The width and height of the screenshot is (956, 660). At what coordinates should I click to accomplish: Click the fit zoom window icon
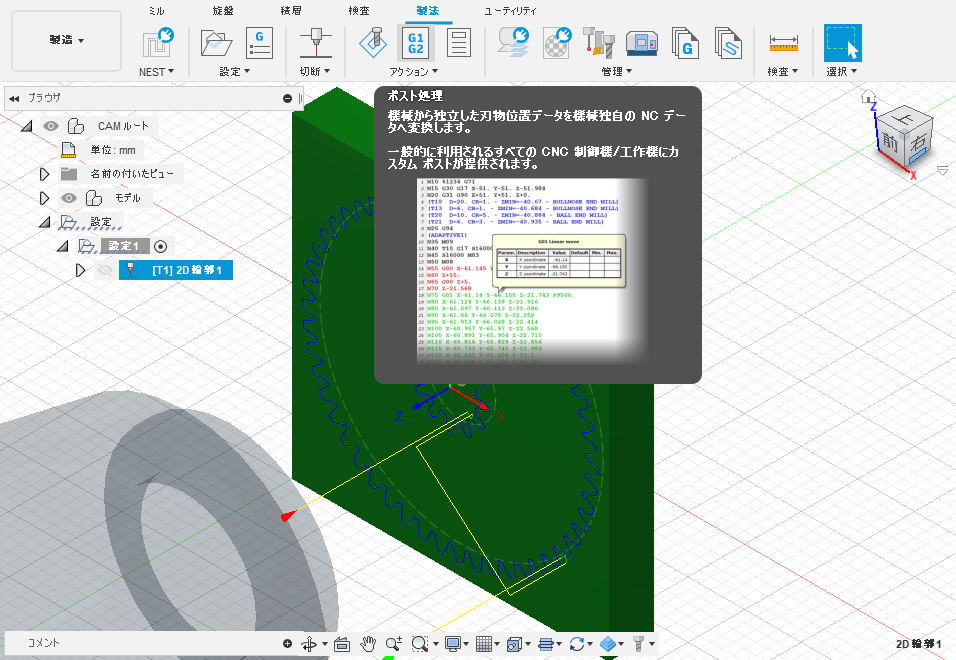419,644
